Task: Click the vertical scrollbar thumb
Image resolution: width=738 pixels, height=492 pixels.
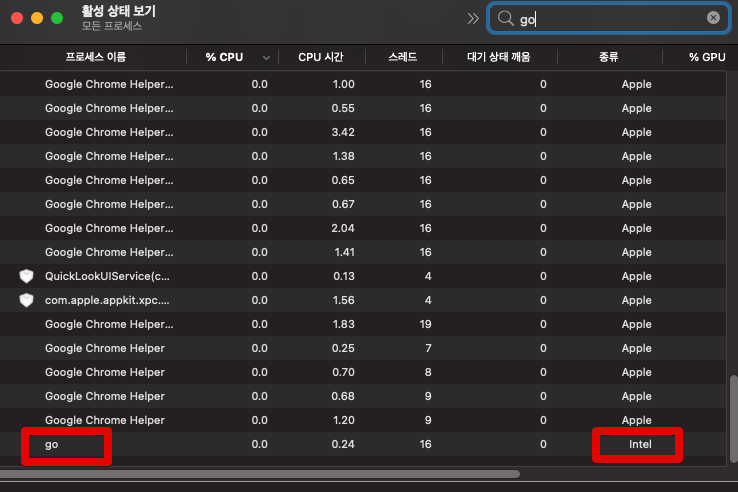Action: pyautogui.click(x=733, y=419)
